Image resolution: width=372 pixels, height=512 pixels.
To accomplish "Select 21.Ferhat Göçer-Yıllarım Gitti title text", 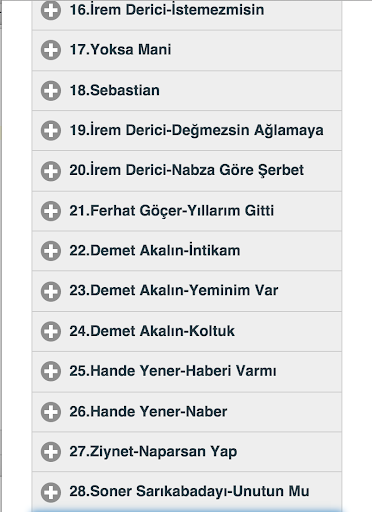I will tap(172, 211).
